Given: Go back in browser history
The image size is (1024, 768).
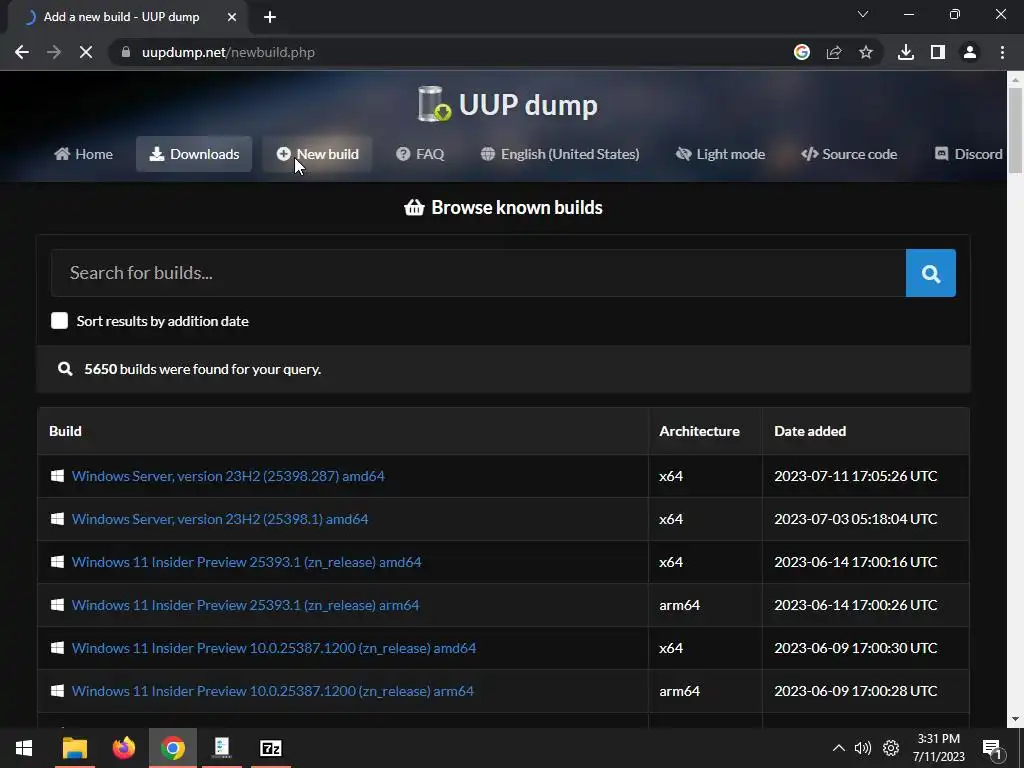Looking at the screenshot, I should (22, 52).
